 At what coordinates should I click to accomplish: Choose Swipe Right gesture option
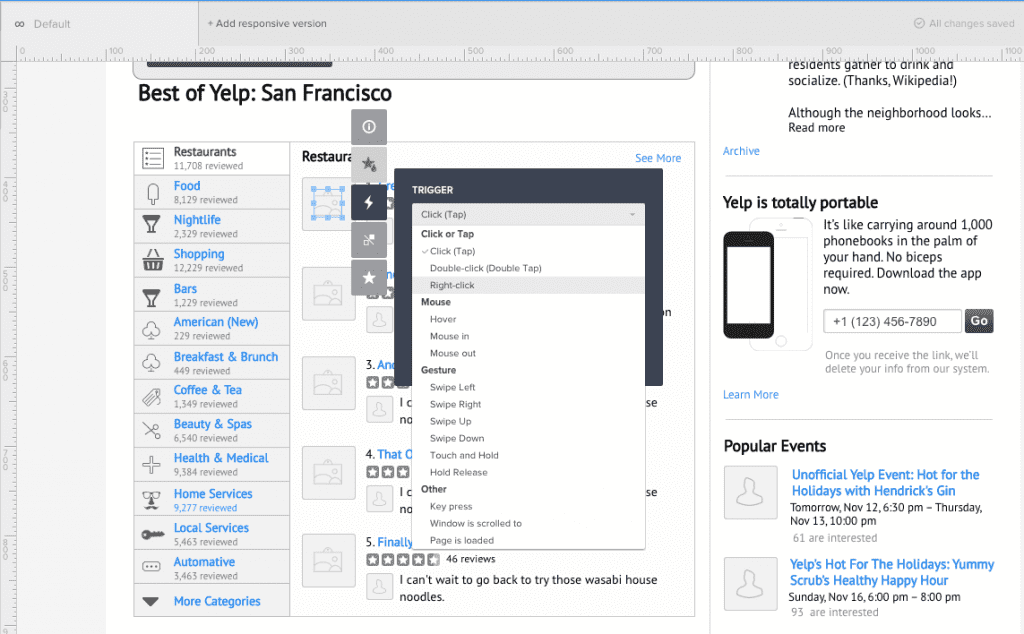tap(528, 404)
